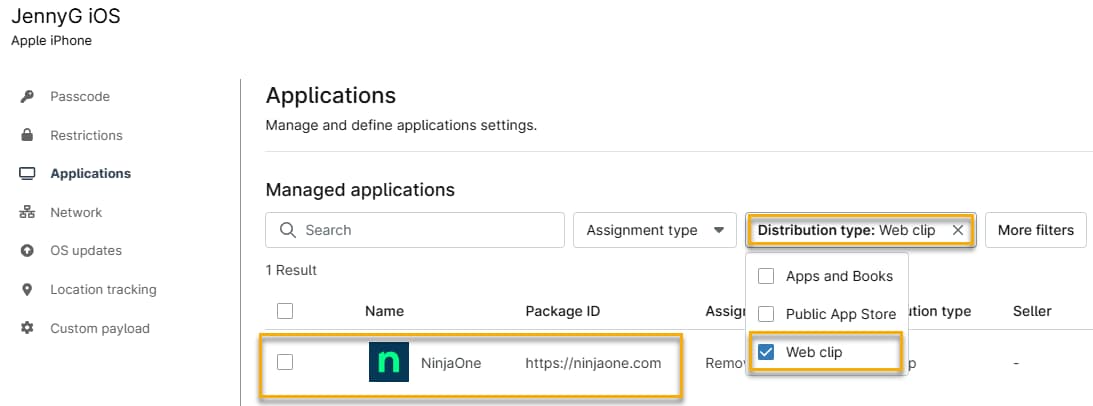Viewport: 1093px width, 406px height.
Task: Check the Apps and Books option
Action: pos(766,276)
